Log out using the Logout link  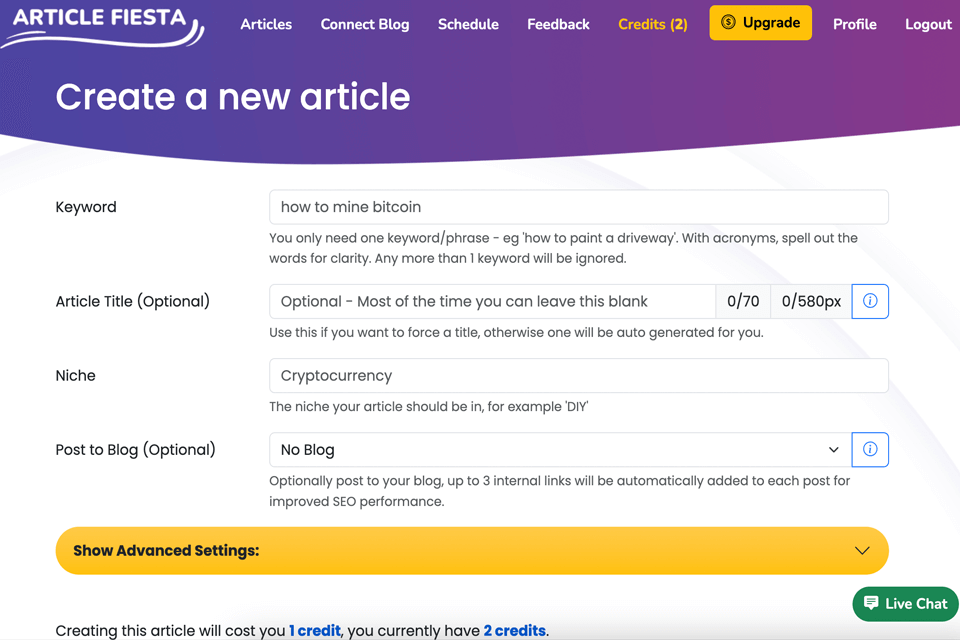point(928,24)
